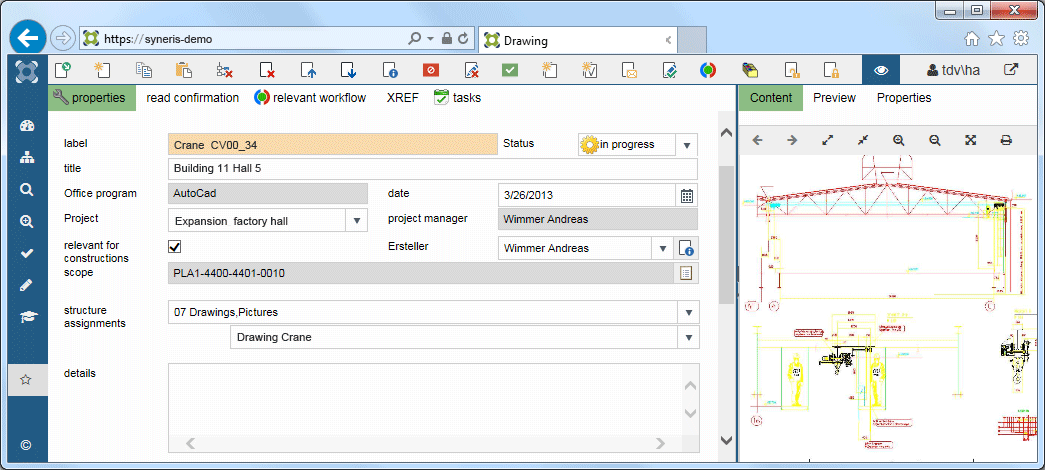
Task: Uncheck relevant for constructions checkbox
Action: (x=175, y=247)
